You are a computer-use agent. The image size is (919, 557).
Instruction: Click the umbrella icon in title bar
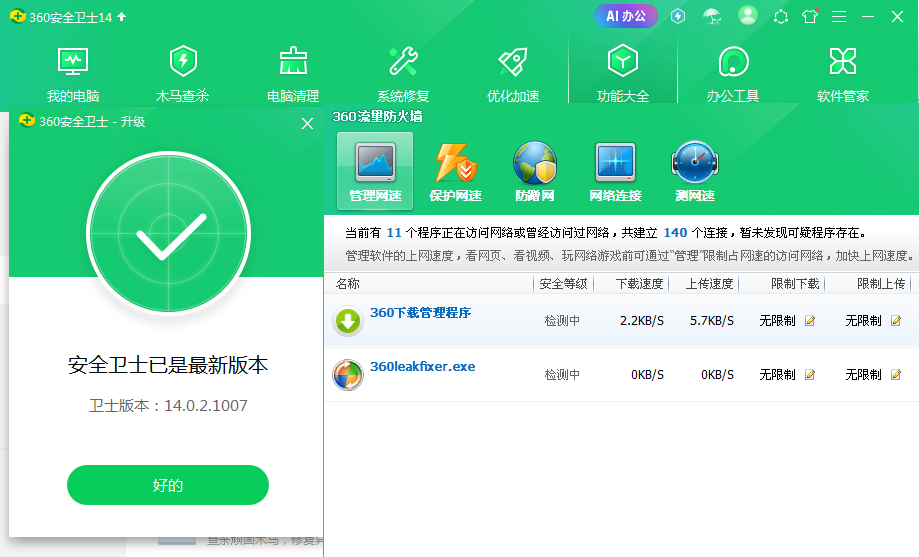712,16
